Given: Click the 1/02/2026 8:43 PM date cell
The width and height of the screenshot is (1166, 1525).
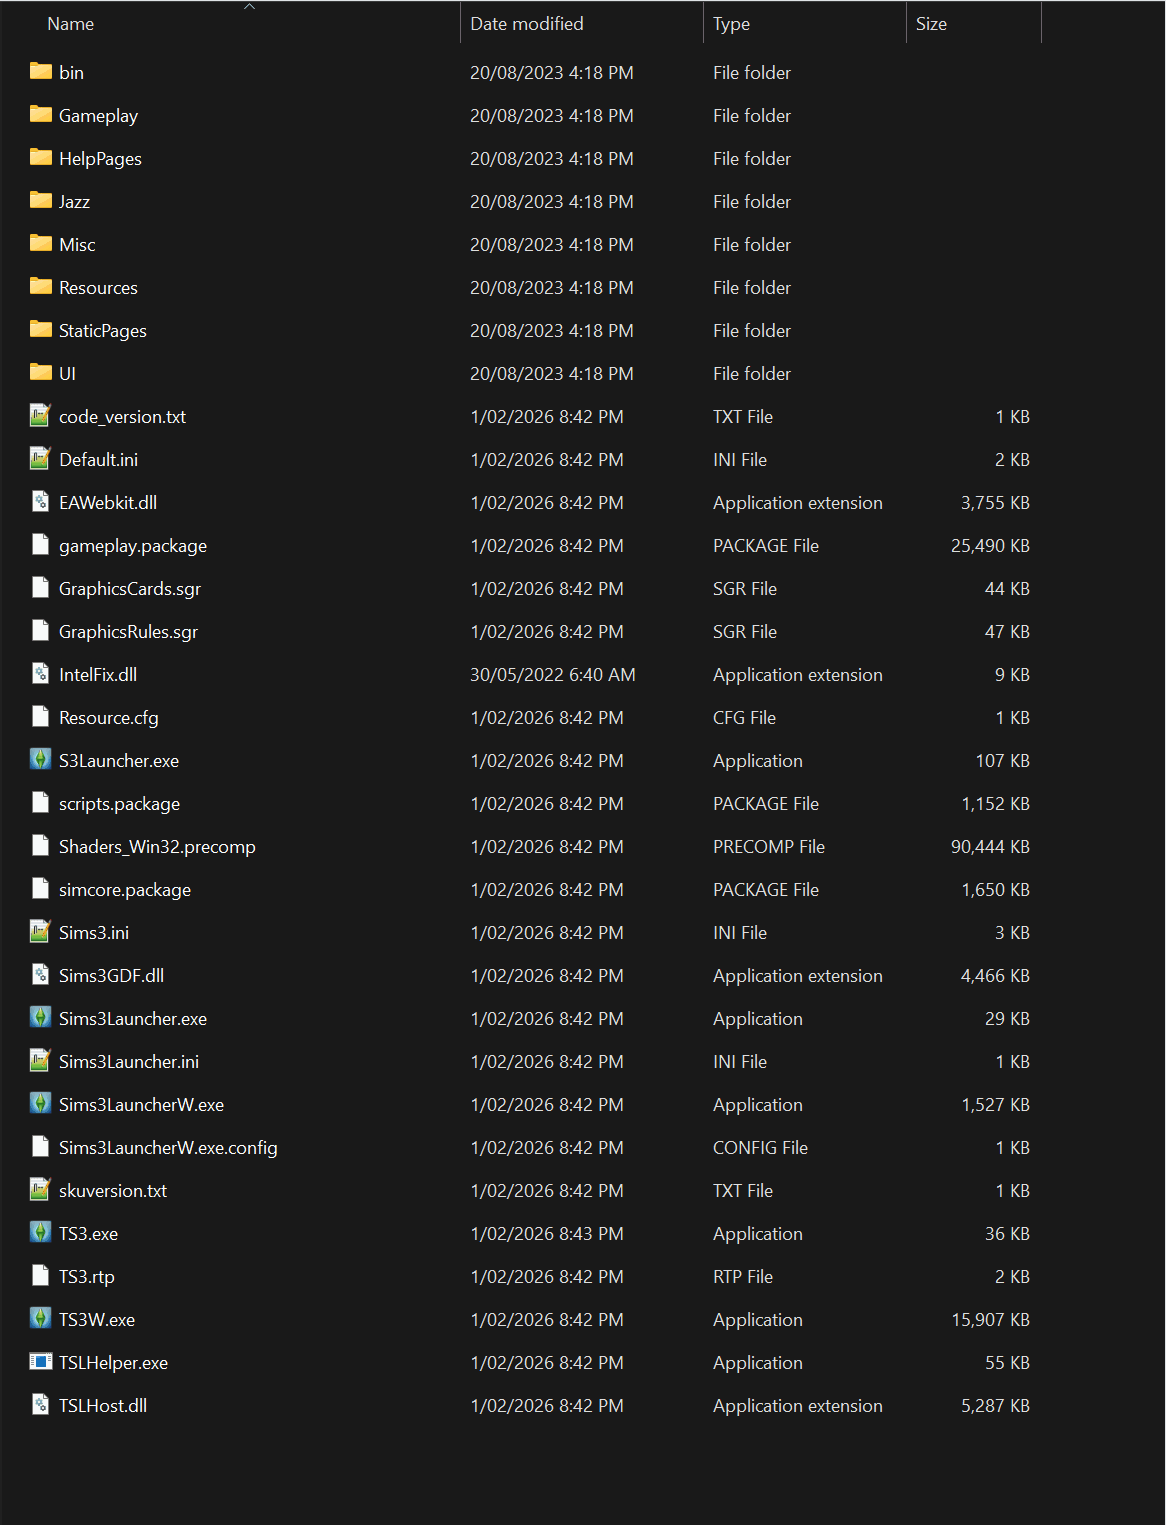Looking at the screenshot, I should (547, 1233).
